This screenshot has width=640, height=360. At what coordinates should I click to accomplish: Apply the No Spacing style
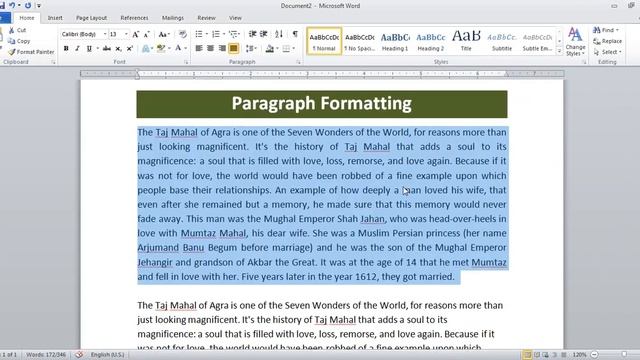tap(360, 41)
